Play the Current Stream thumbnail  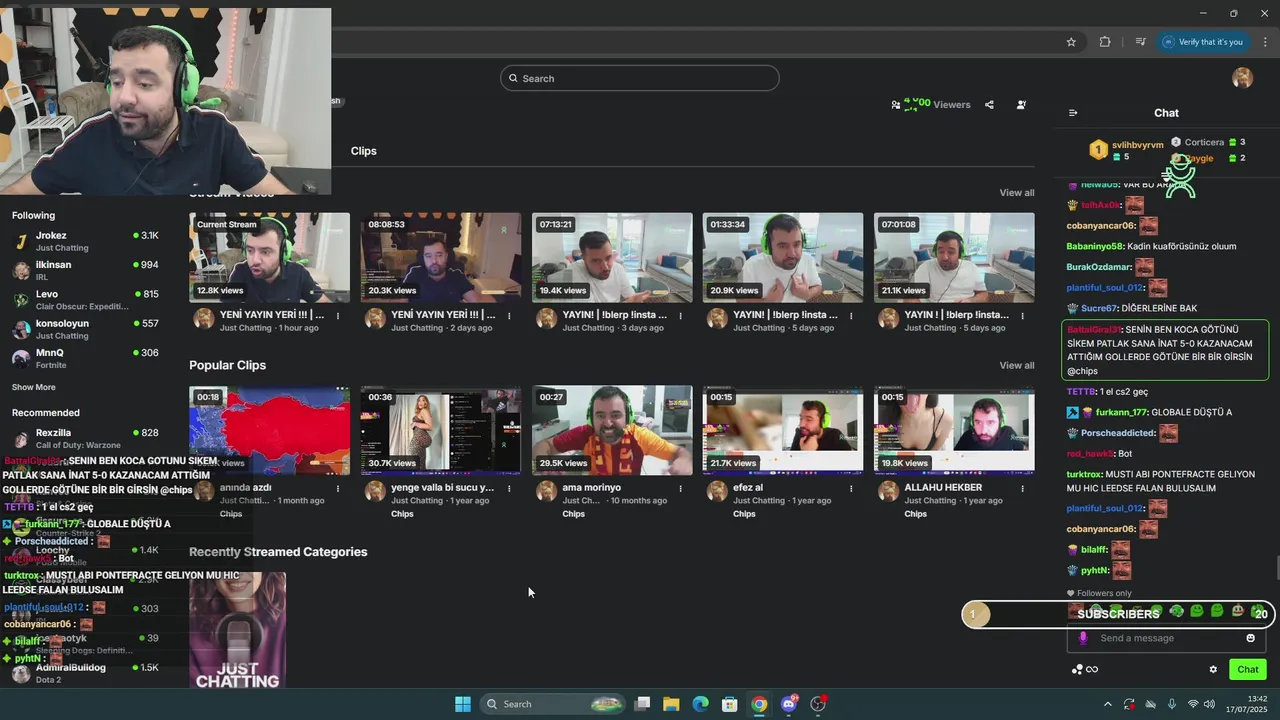270,257
